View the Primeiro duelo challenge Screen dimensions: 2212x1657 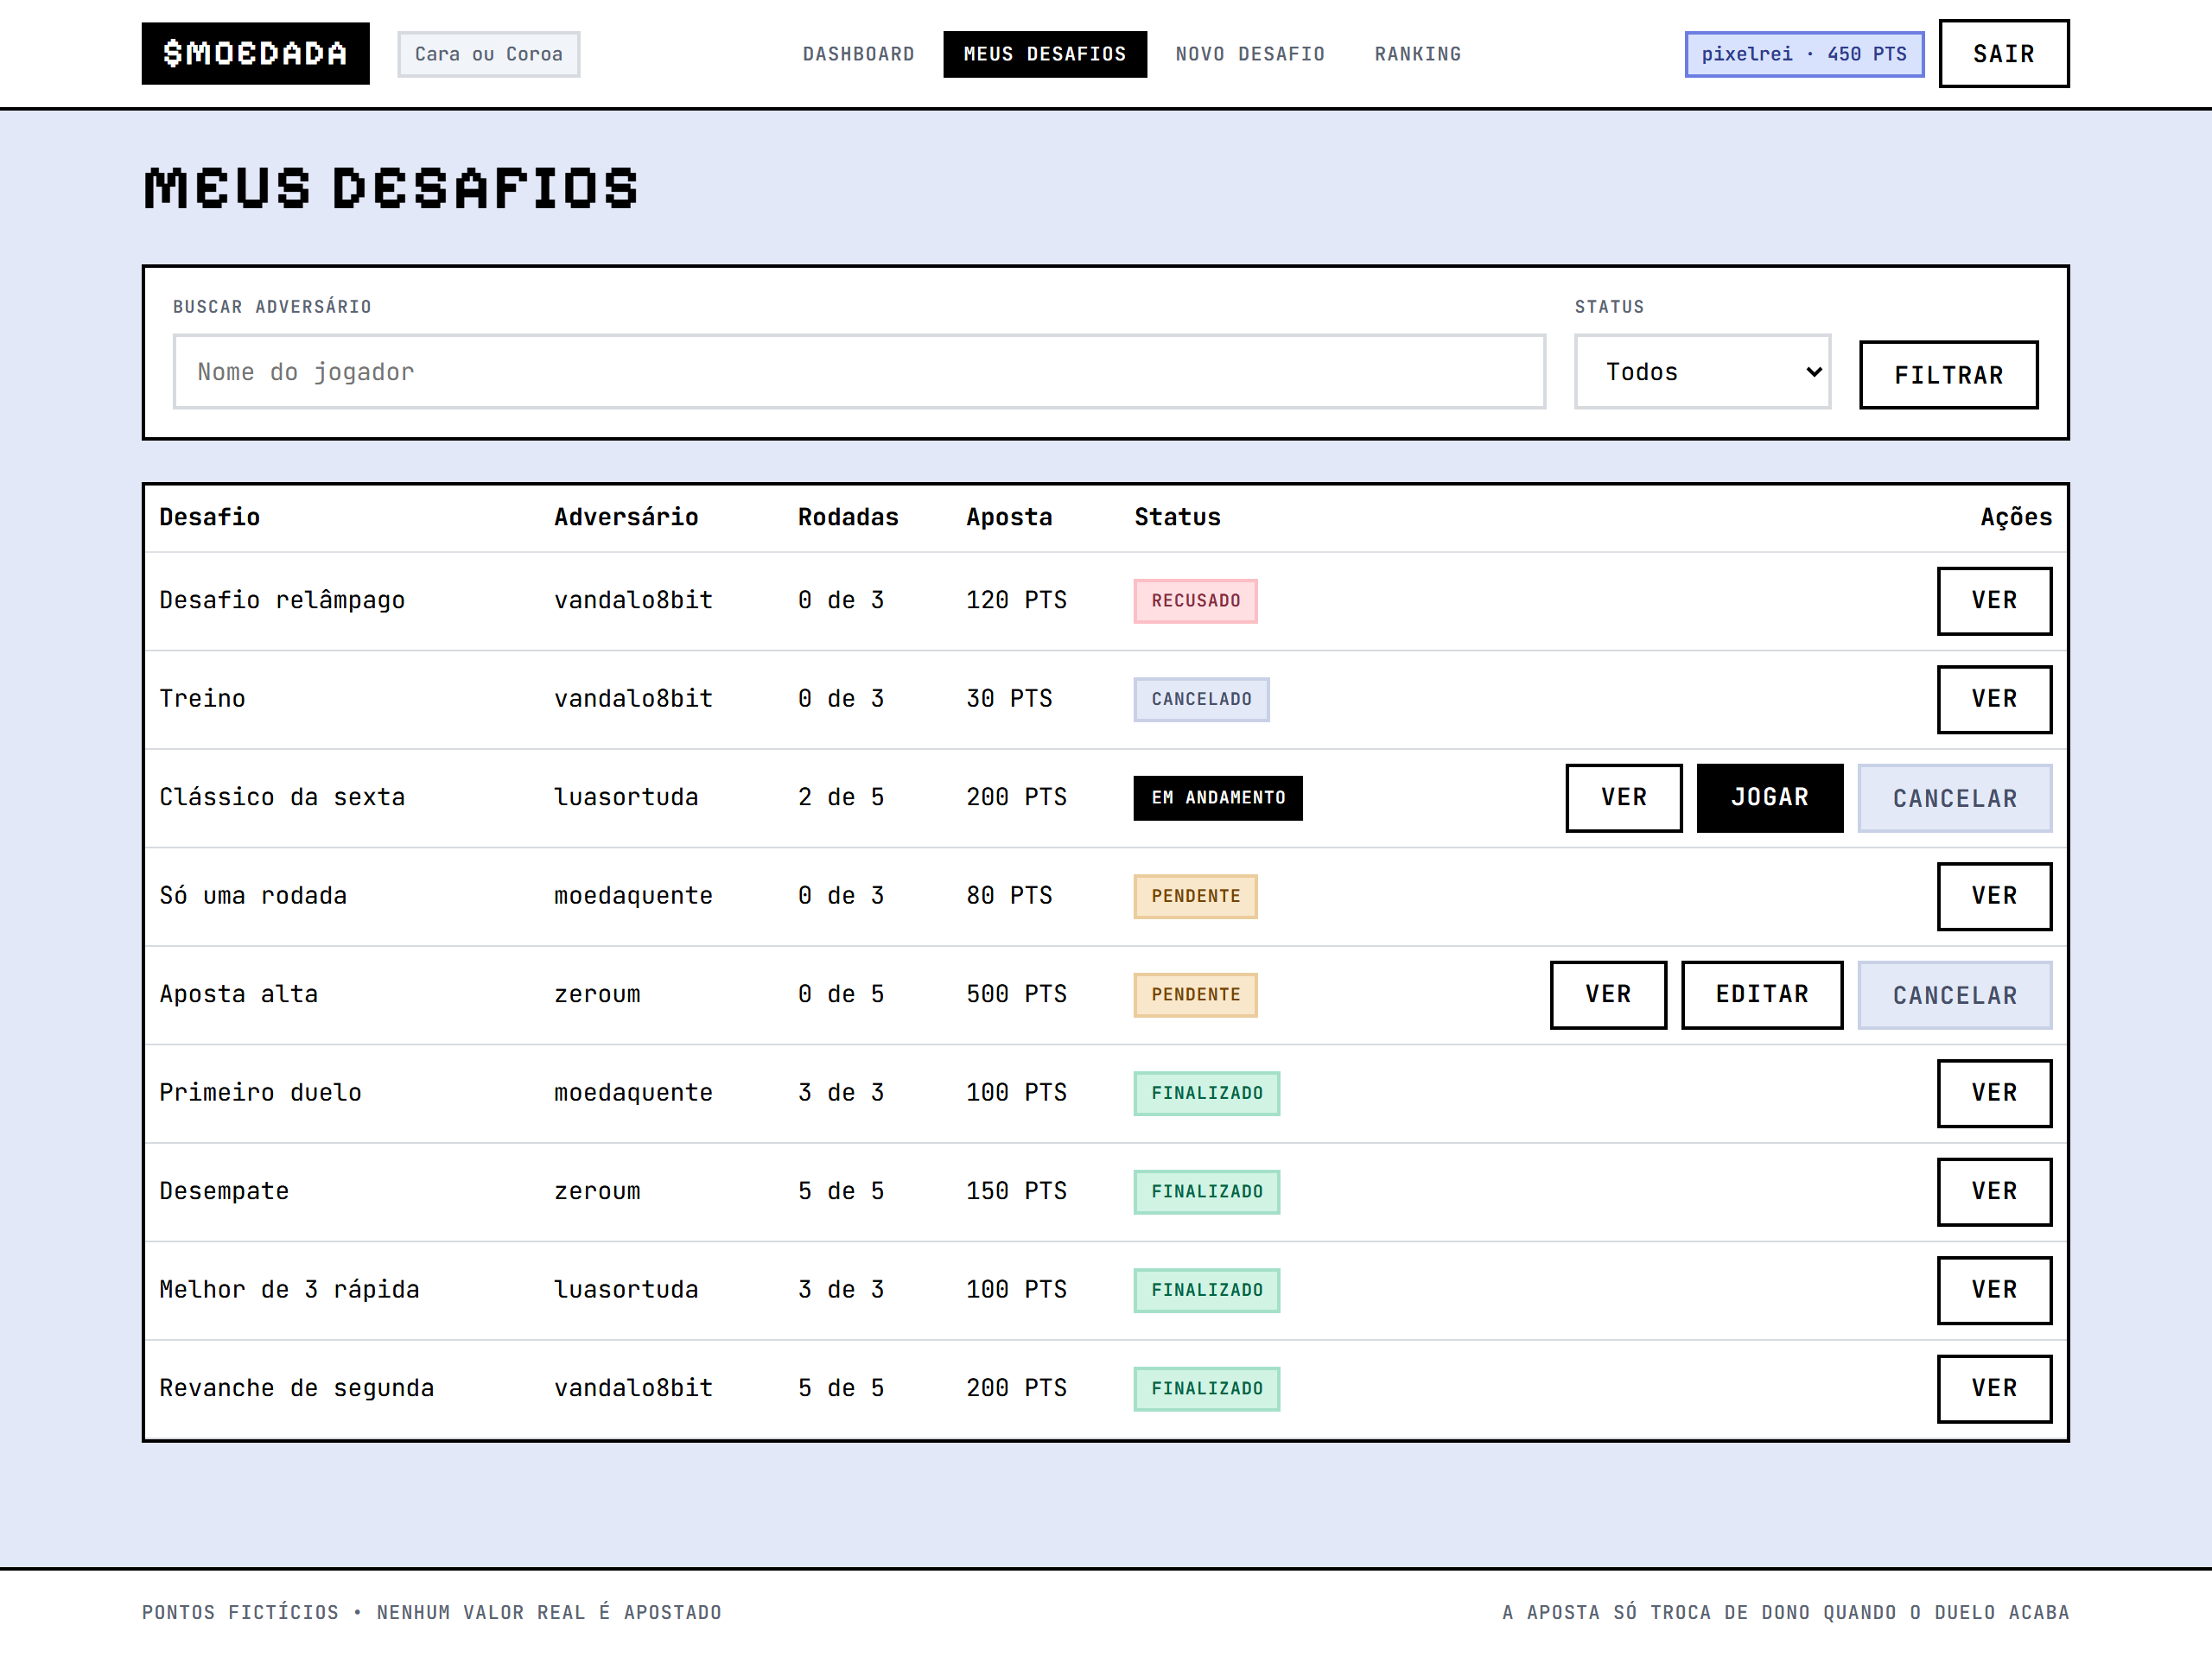pyautogui.click(x=1994, y=1093)
